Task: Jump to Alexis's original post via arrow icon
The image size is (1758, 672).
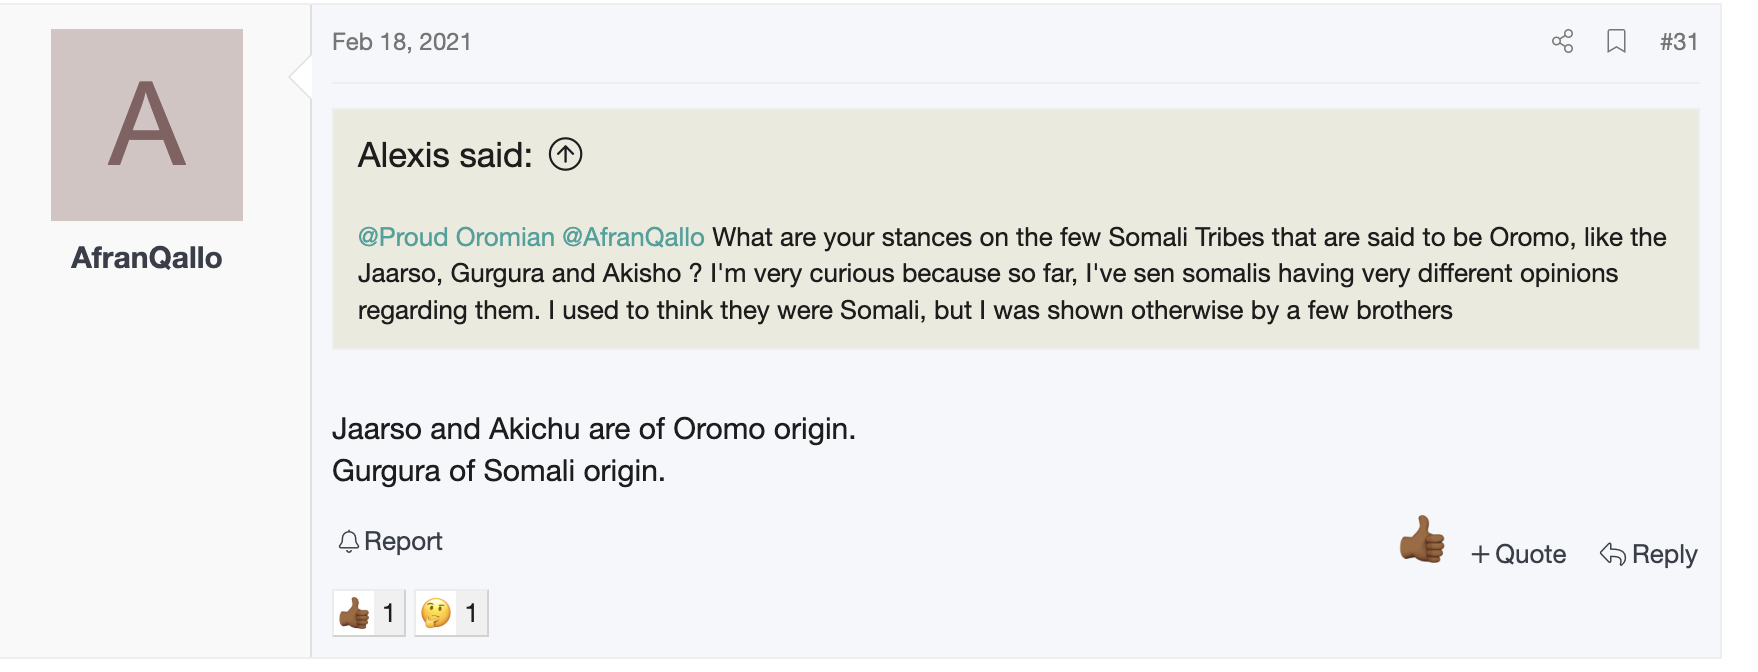Action: (x=565, y=155)
